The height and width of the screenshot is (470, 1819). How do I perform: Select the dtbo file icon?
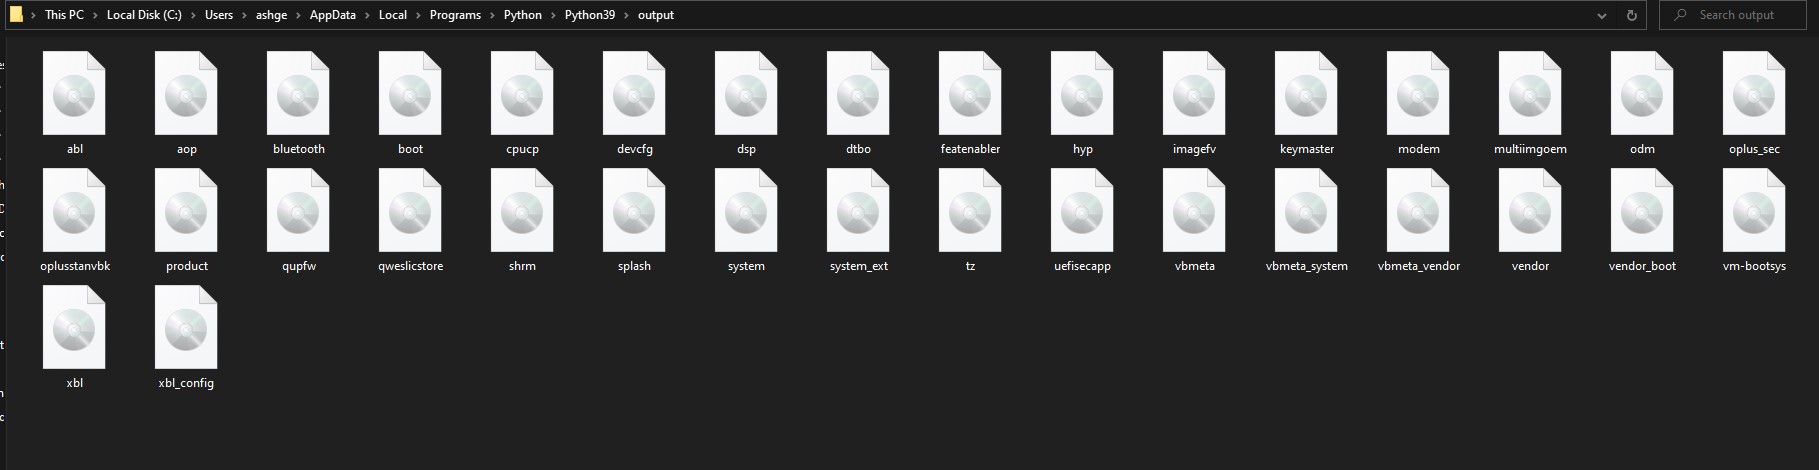(858, 94)
